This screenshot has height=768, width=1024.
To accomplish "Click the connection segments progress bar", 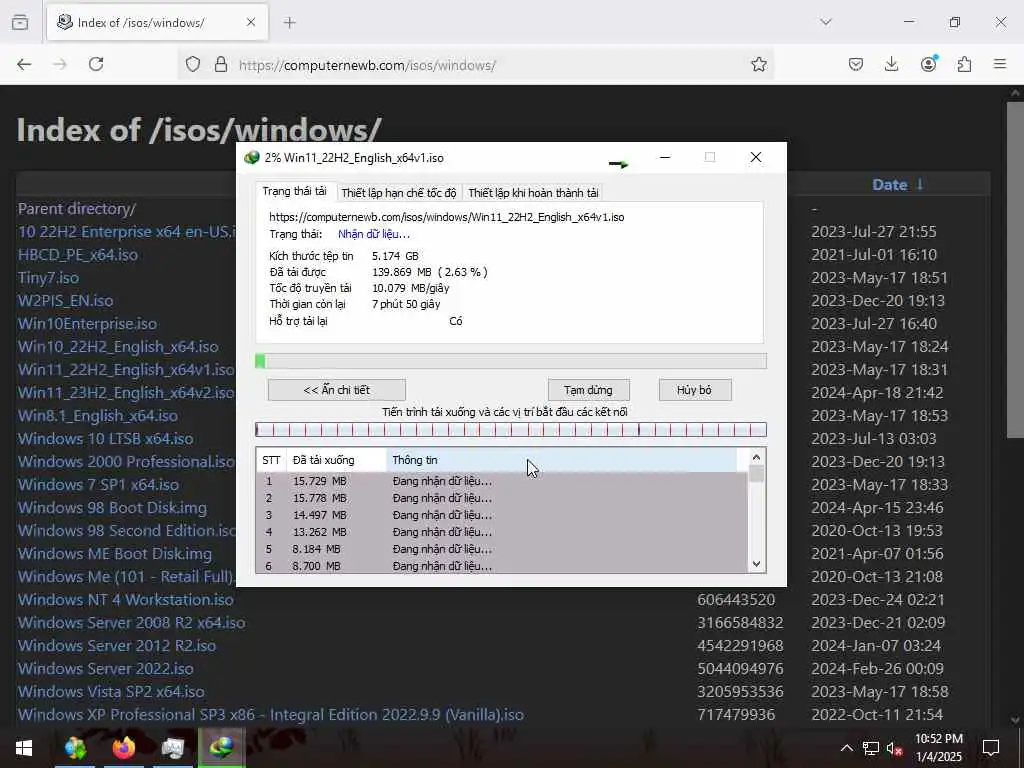I will (x=511, y=430).
